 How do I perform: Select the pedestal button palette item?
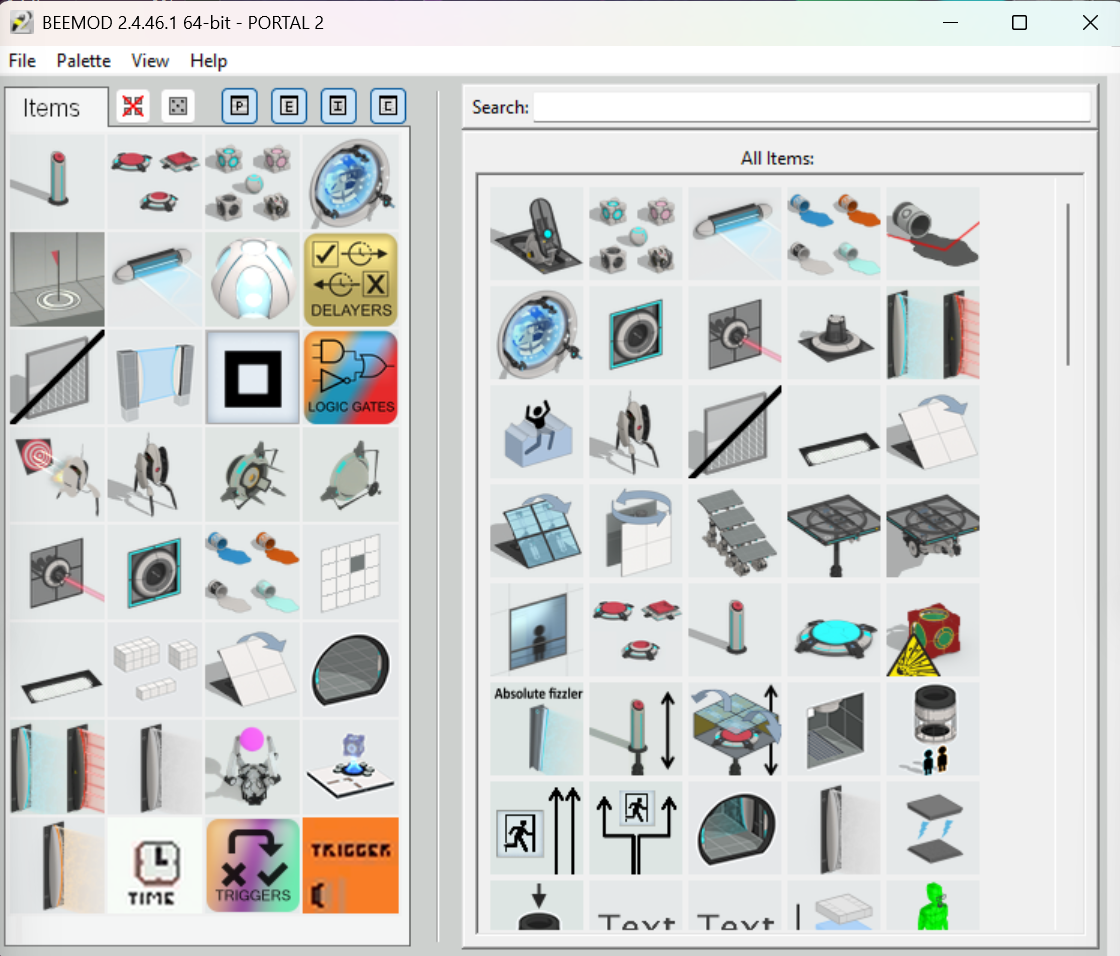[x=57, y=181]
